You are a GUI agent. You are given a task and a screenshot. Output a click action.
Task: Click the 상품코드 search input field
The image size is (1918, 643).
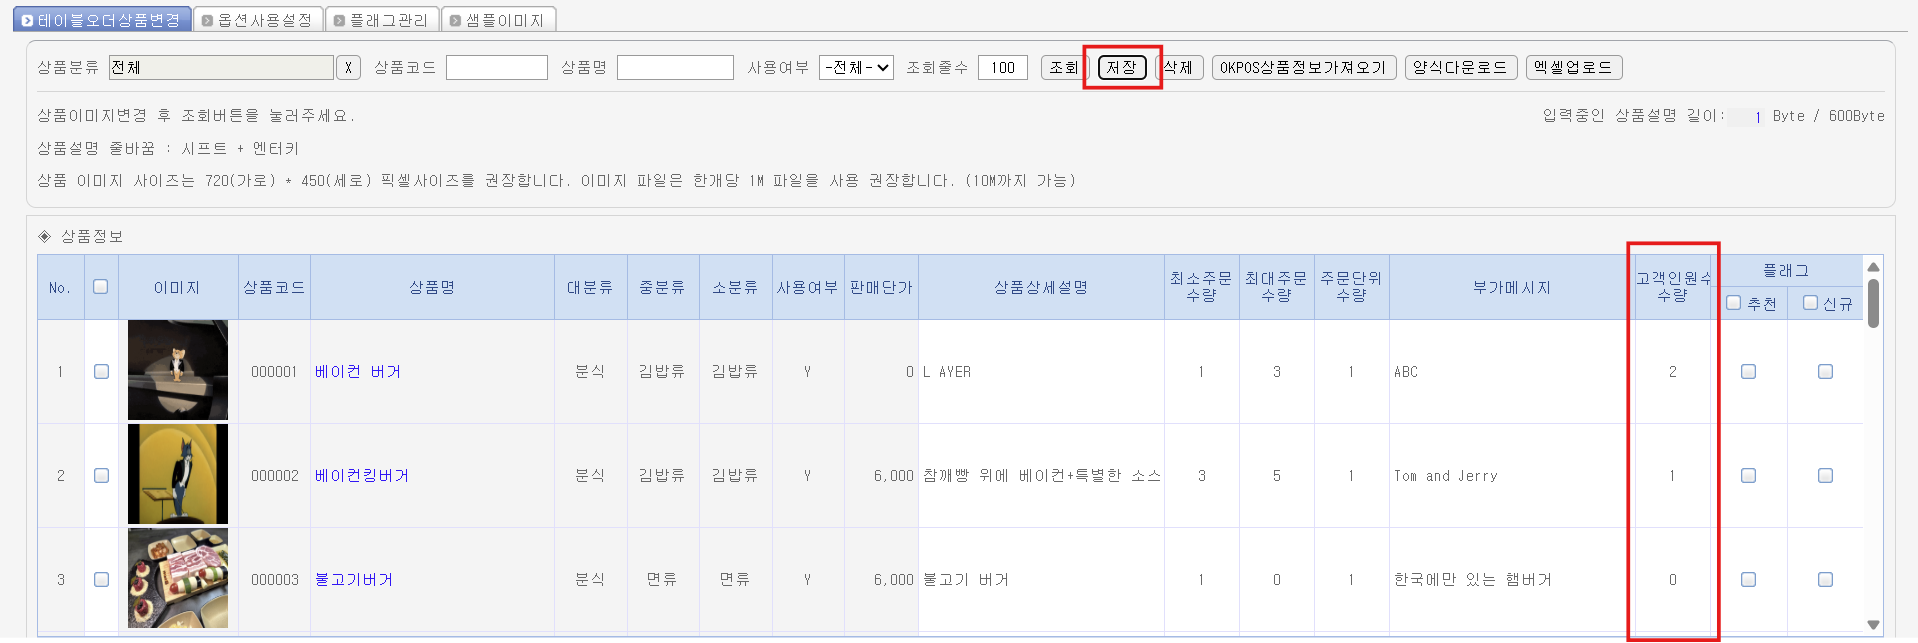[x=496, y=68]
